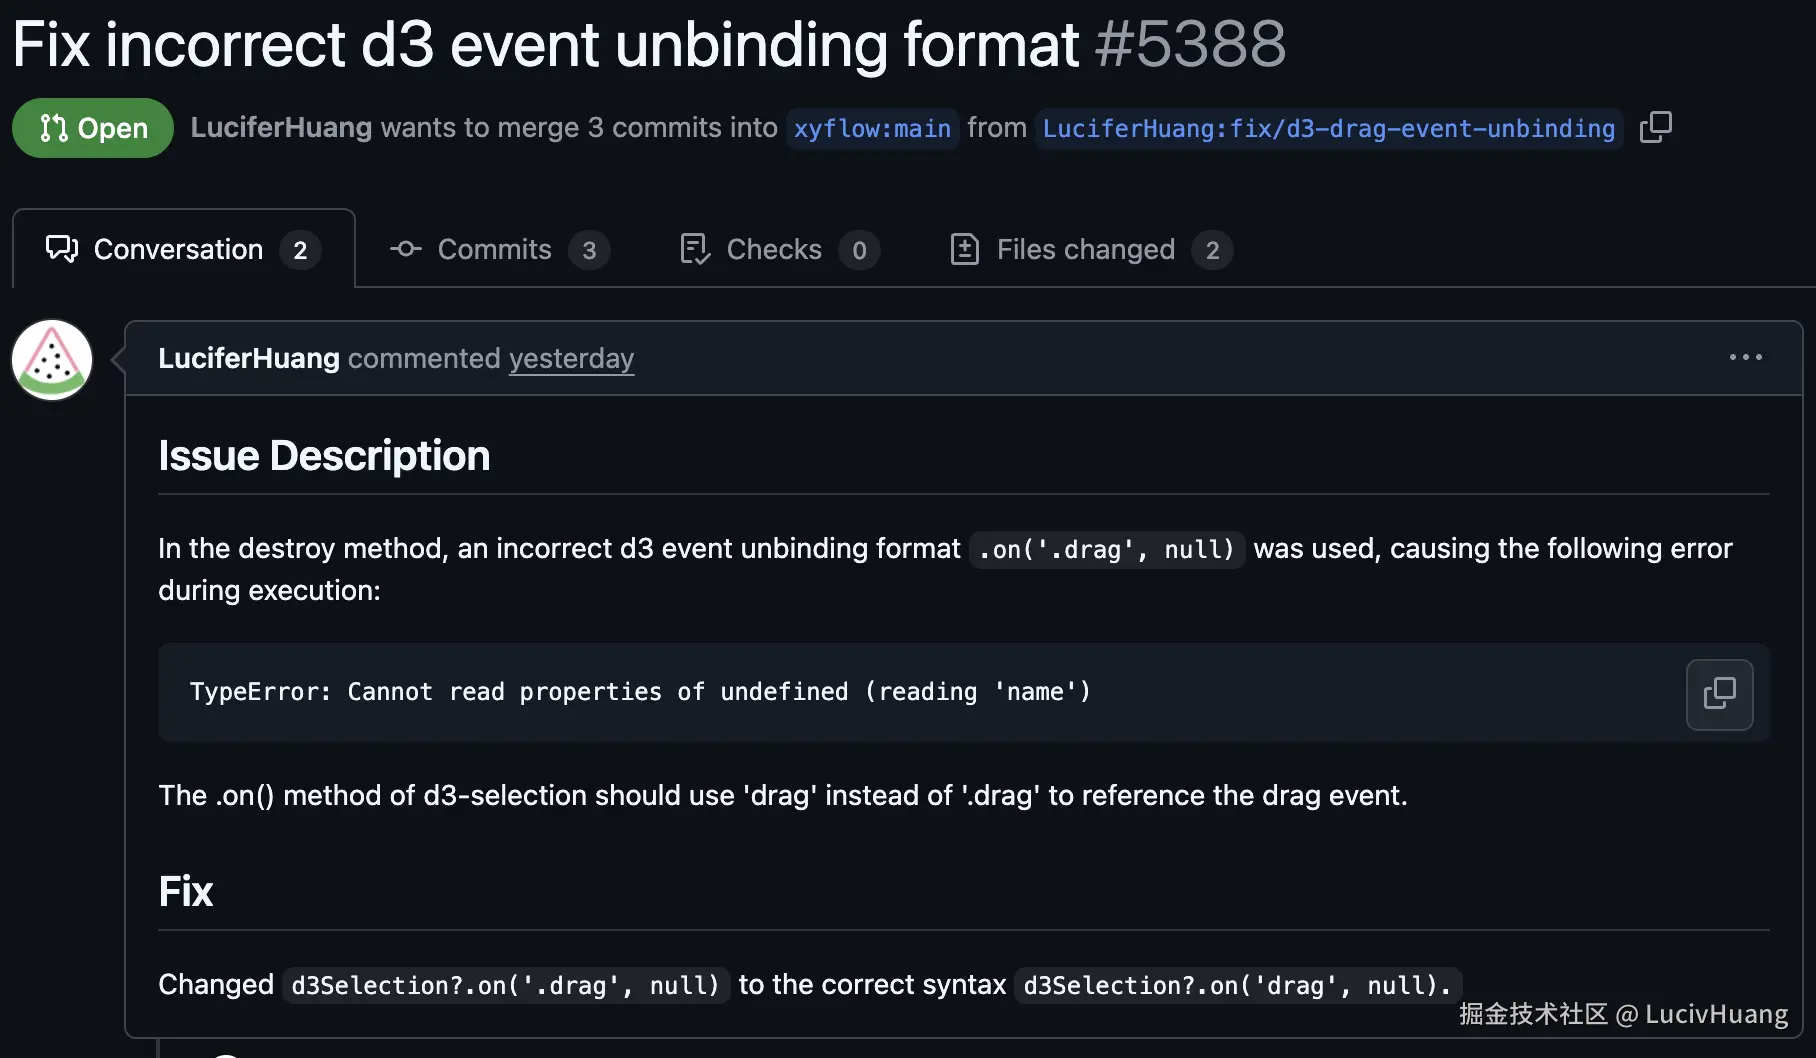This screenshot has width=1816, height=1058.
Task: Click the Checks tab checklist icon
Action: 695,249
